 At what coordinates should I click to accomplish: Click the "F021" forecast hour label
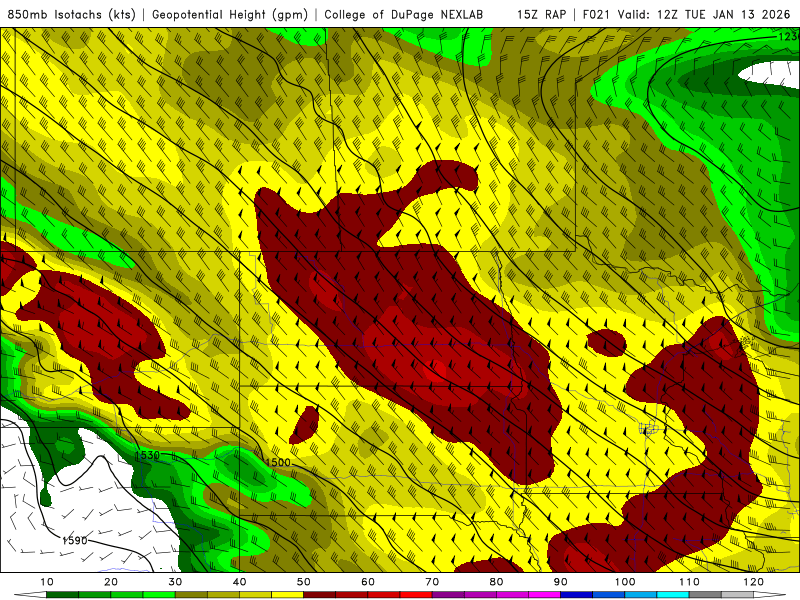click(597, 14)
